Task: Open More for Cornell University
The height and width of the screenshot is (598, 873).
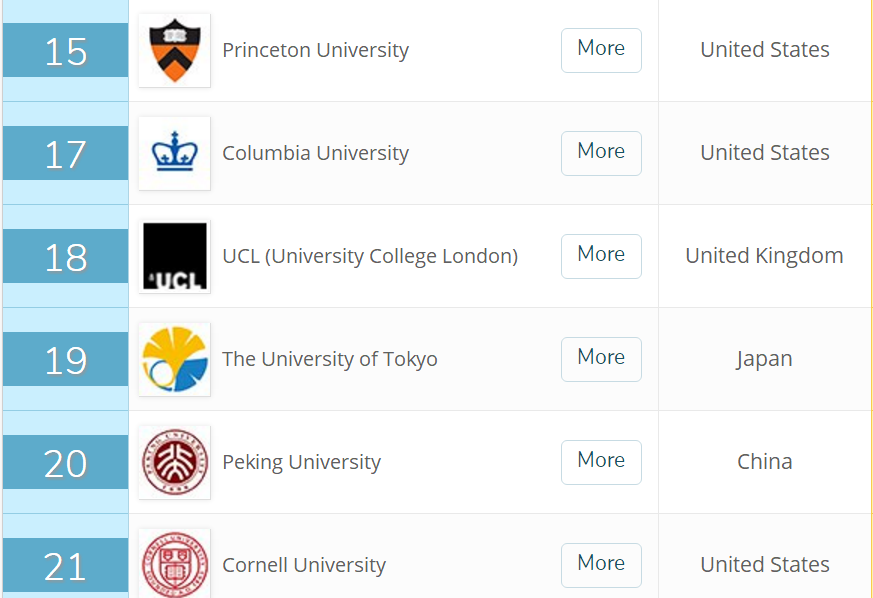Action: pyautogui.click(x=601, y=565)
